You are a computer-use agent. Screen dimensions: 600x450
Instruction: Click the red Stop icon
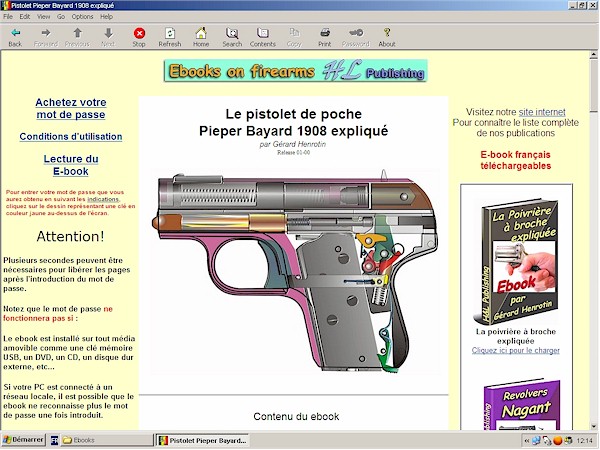point(139,33)
